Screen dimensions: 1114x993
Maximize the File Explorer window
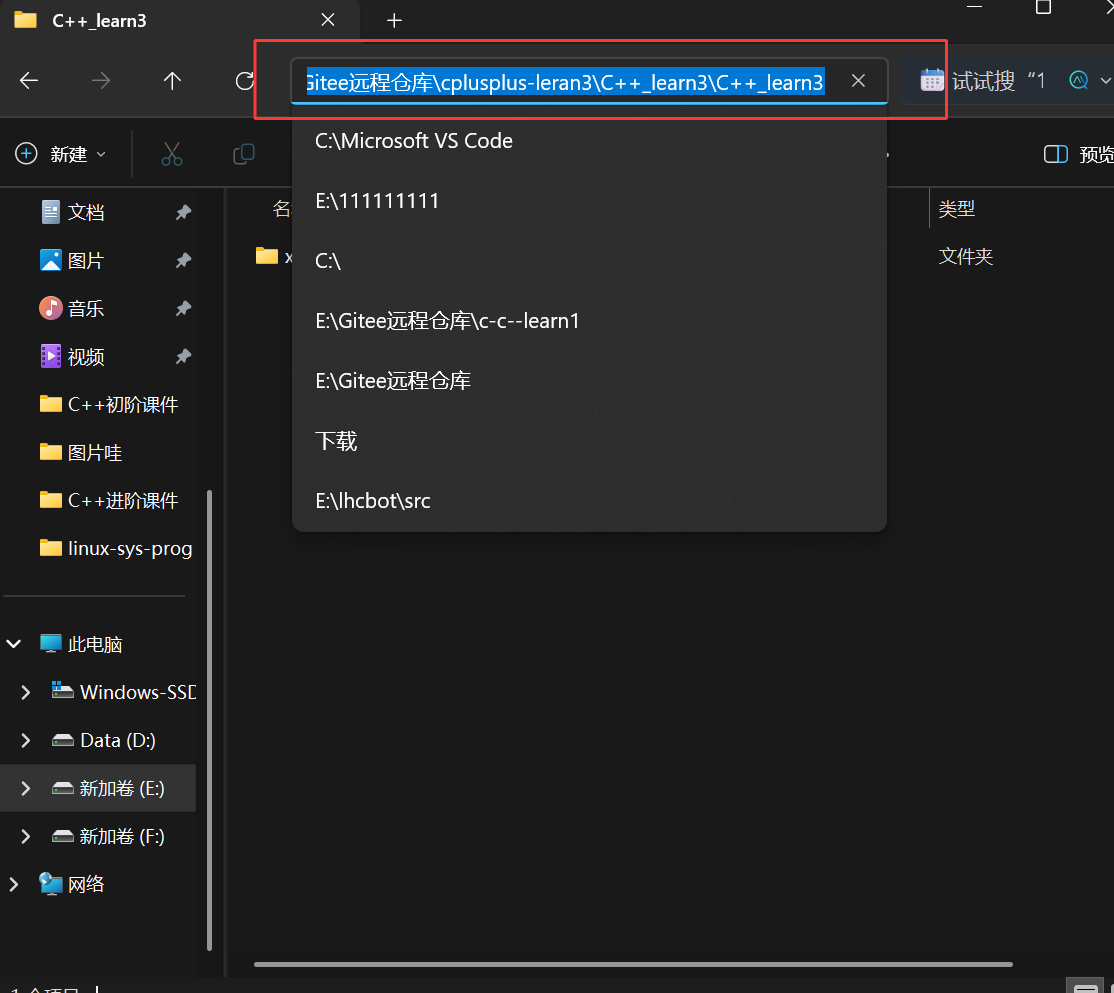1043,8
